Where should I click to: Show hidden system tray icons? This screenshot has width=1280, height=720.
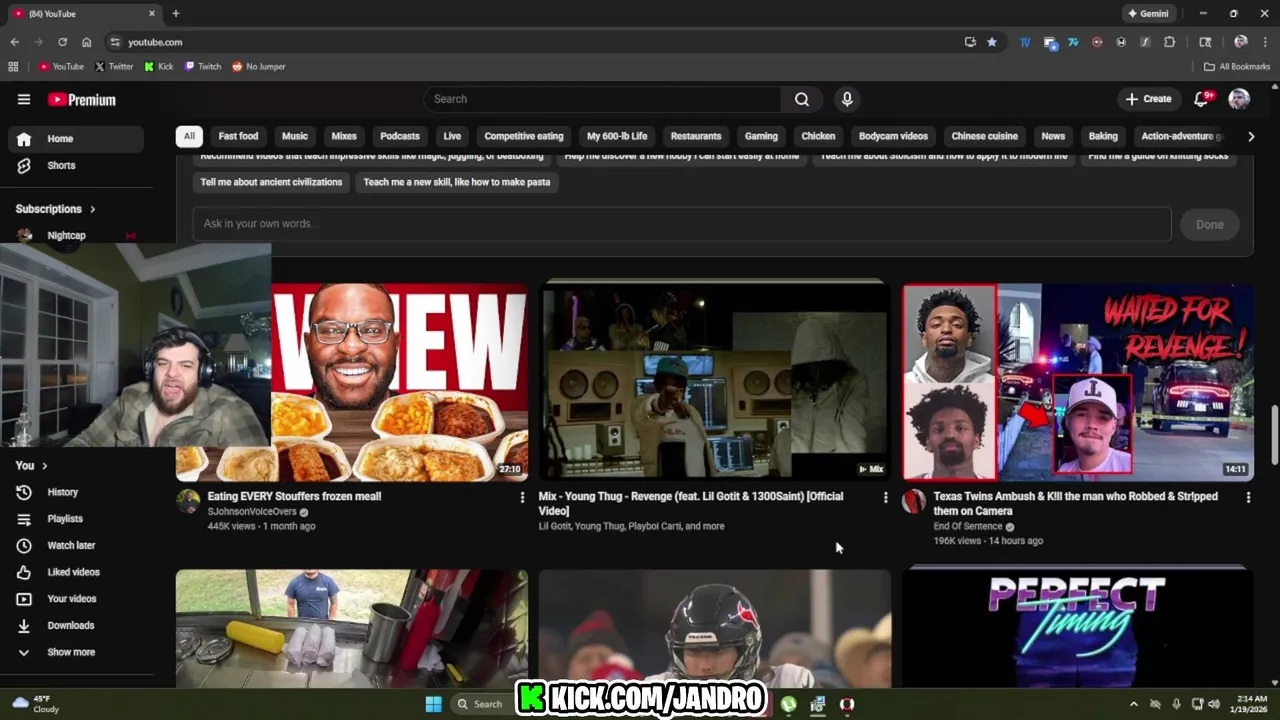click(x=1134, y=704)
